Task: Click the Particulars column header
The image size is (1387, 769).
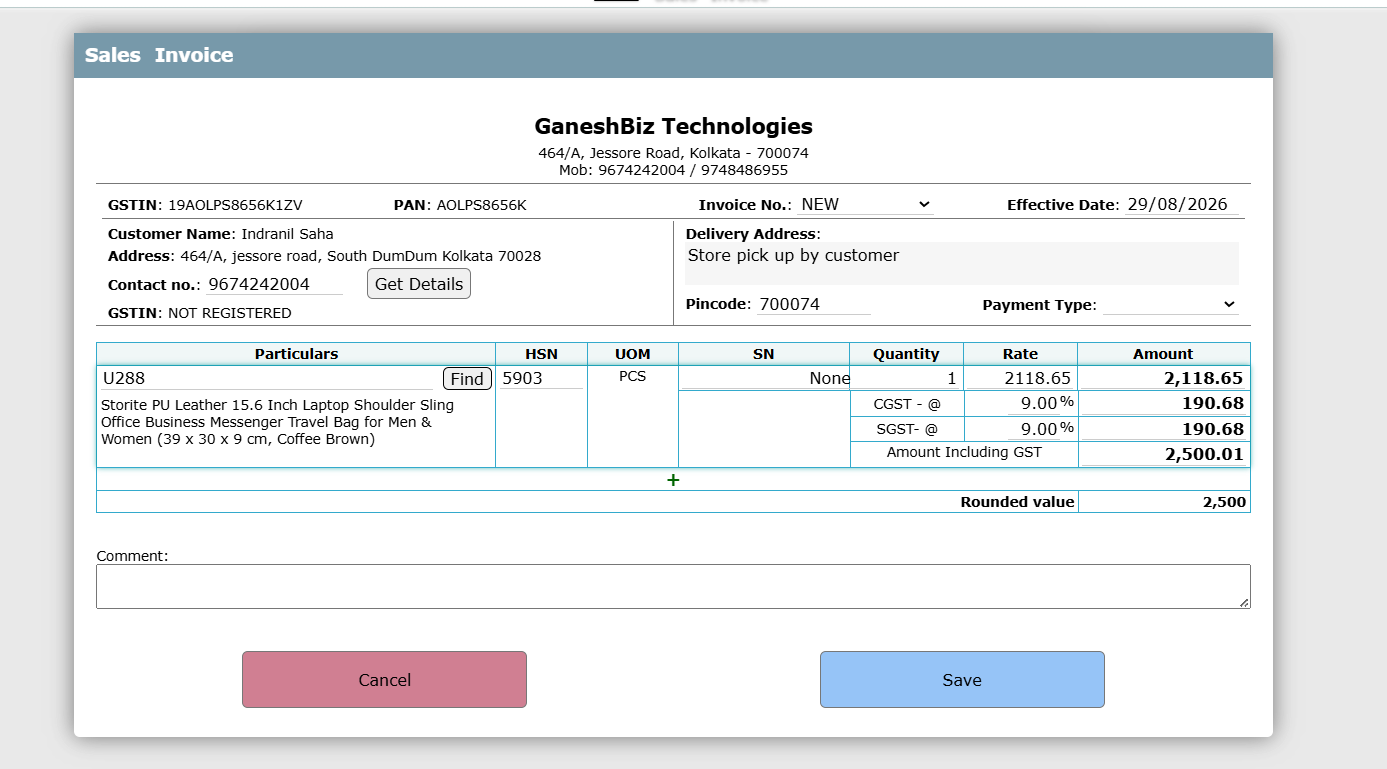Action: 296,354
